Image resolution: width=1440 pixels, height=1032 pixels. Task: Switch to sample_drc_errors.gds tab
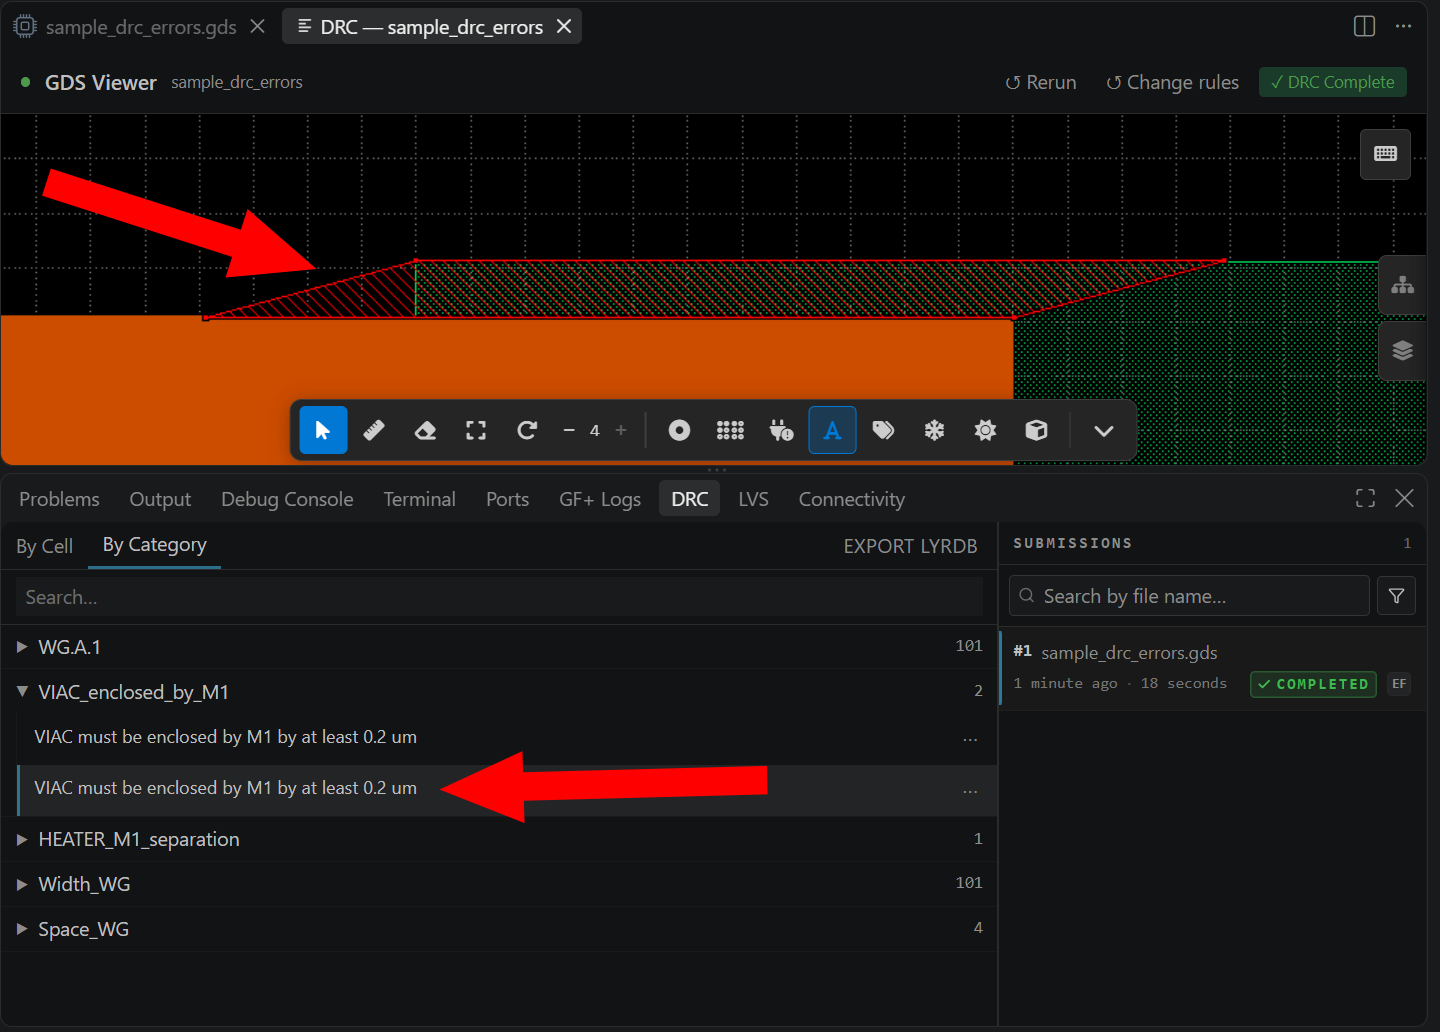click(141, 27)
